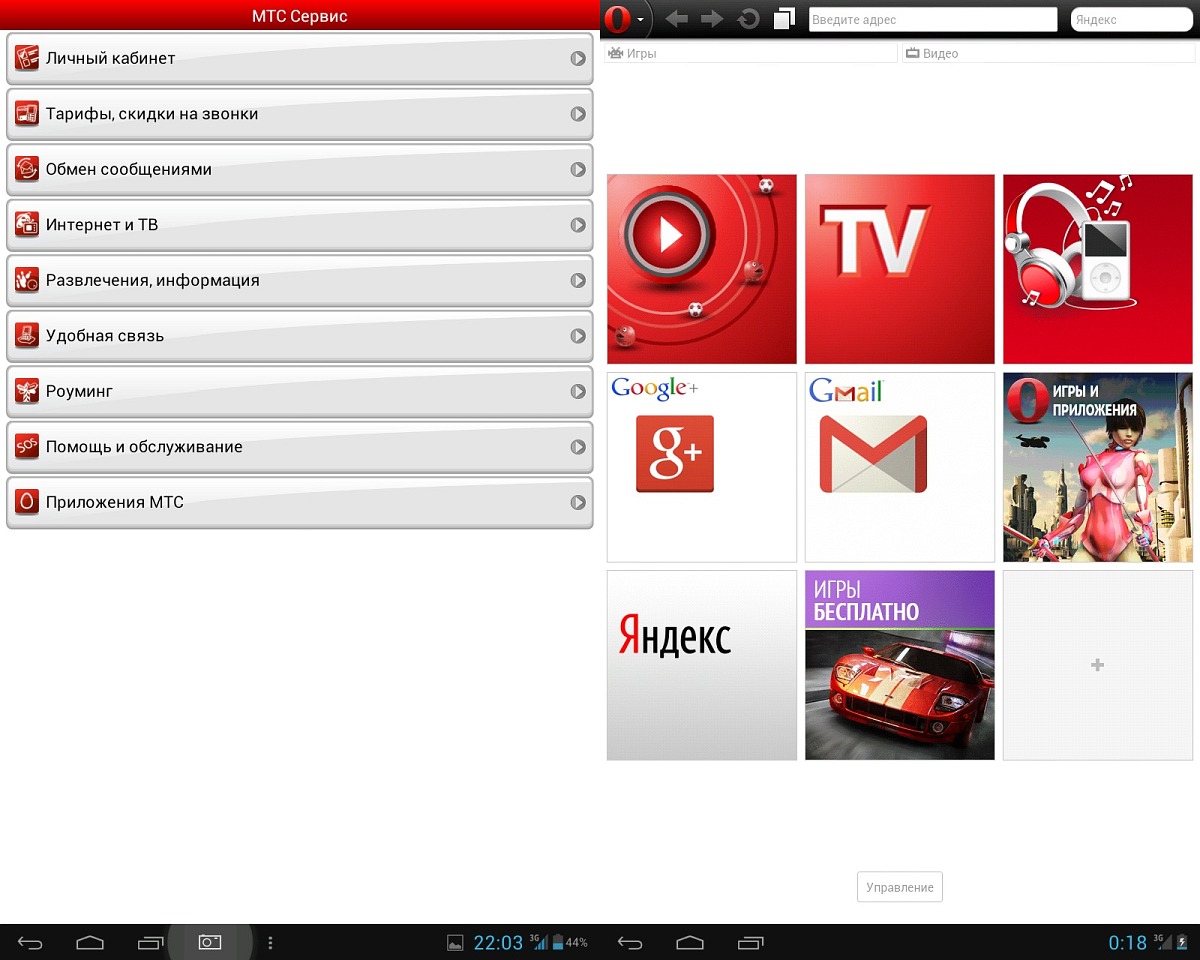Open Удобная связь menu row
Viewport: 1200px width, 960px height.
(300, 336)
